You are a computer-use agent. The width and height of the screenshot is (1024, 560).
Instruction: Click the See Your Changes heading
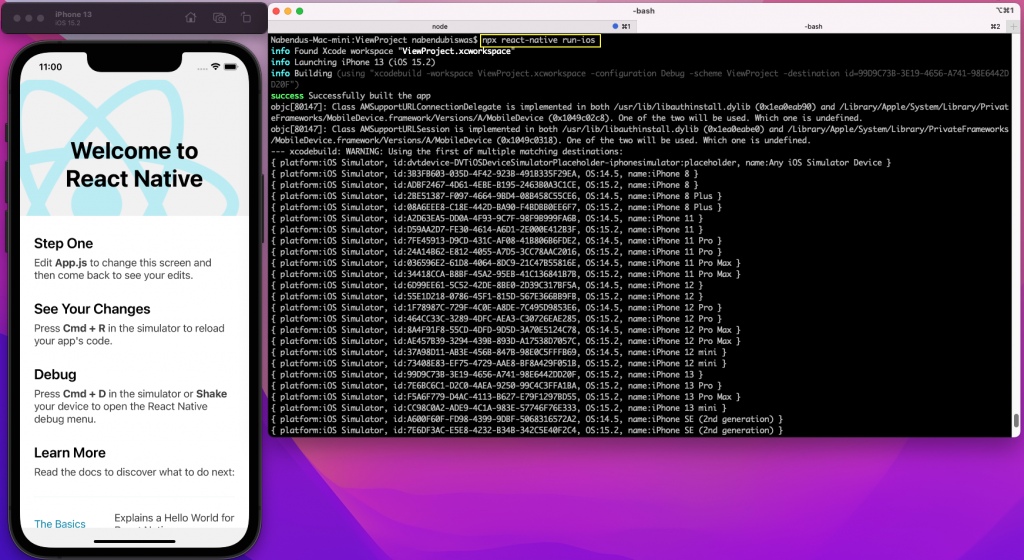(92, 309)
